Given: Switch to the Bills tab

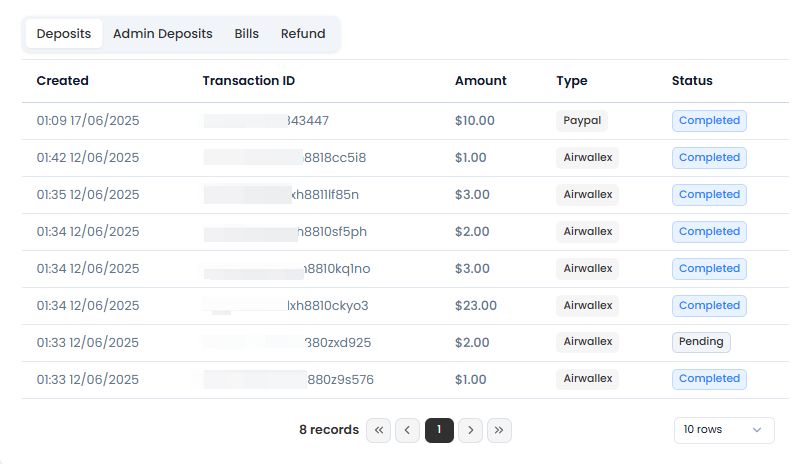Looking at the screenshot, I should pyautogui.click(x=247, y=34).
